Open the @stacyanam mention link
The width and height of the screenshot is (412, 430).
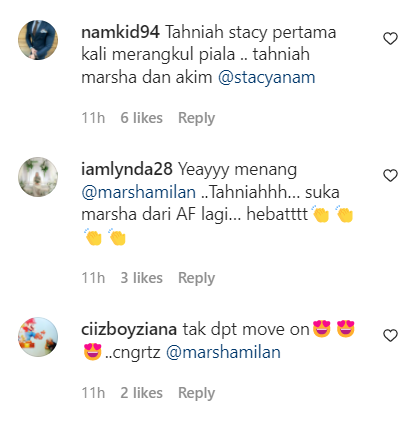point(266,77)
